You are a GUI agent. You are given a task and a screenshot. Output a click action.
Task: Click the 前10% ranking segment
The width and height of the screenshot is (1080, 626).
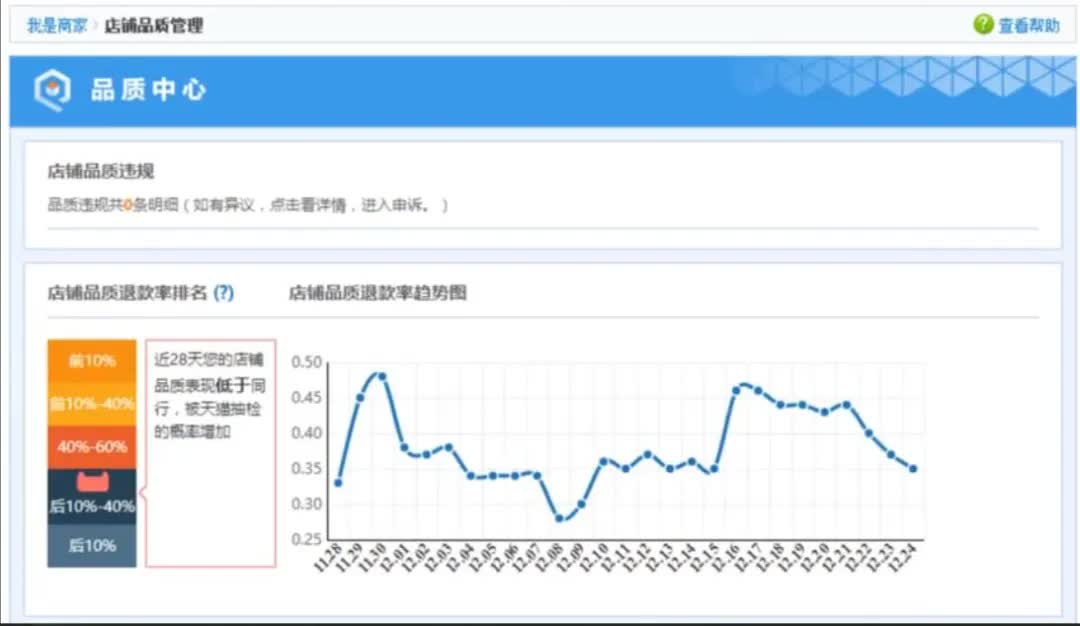[x=91, y=362]
